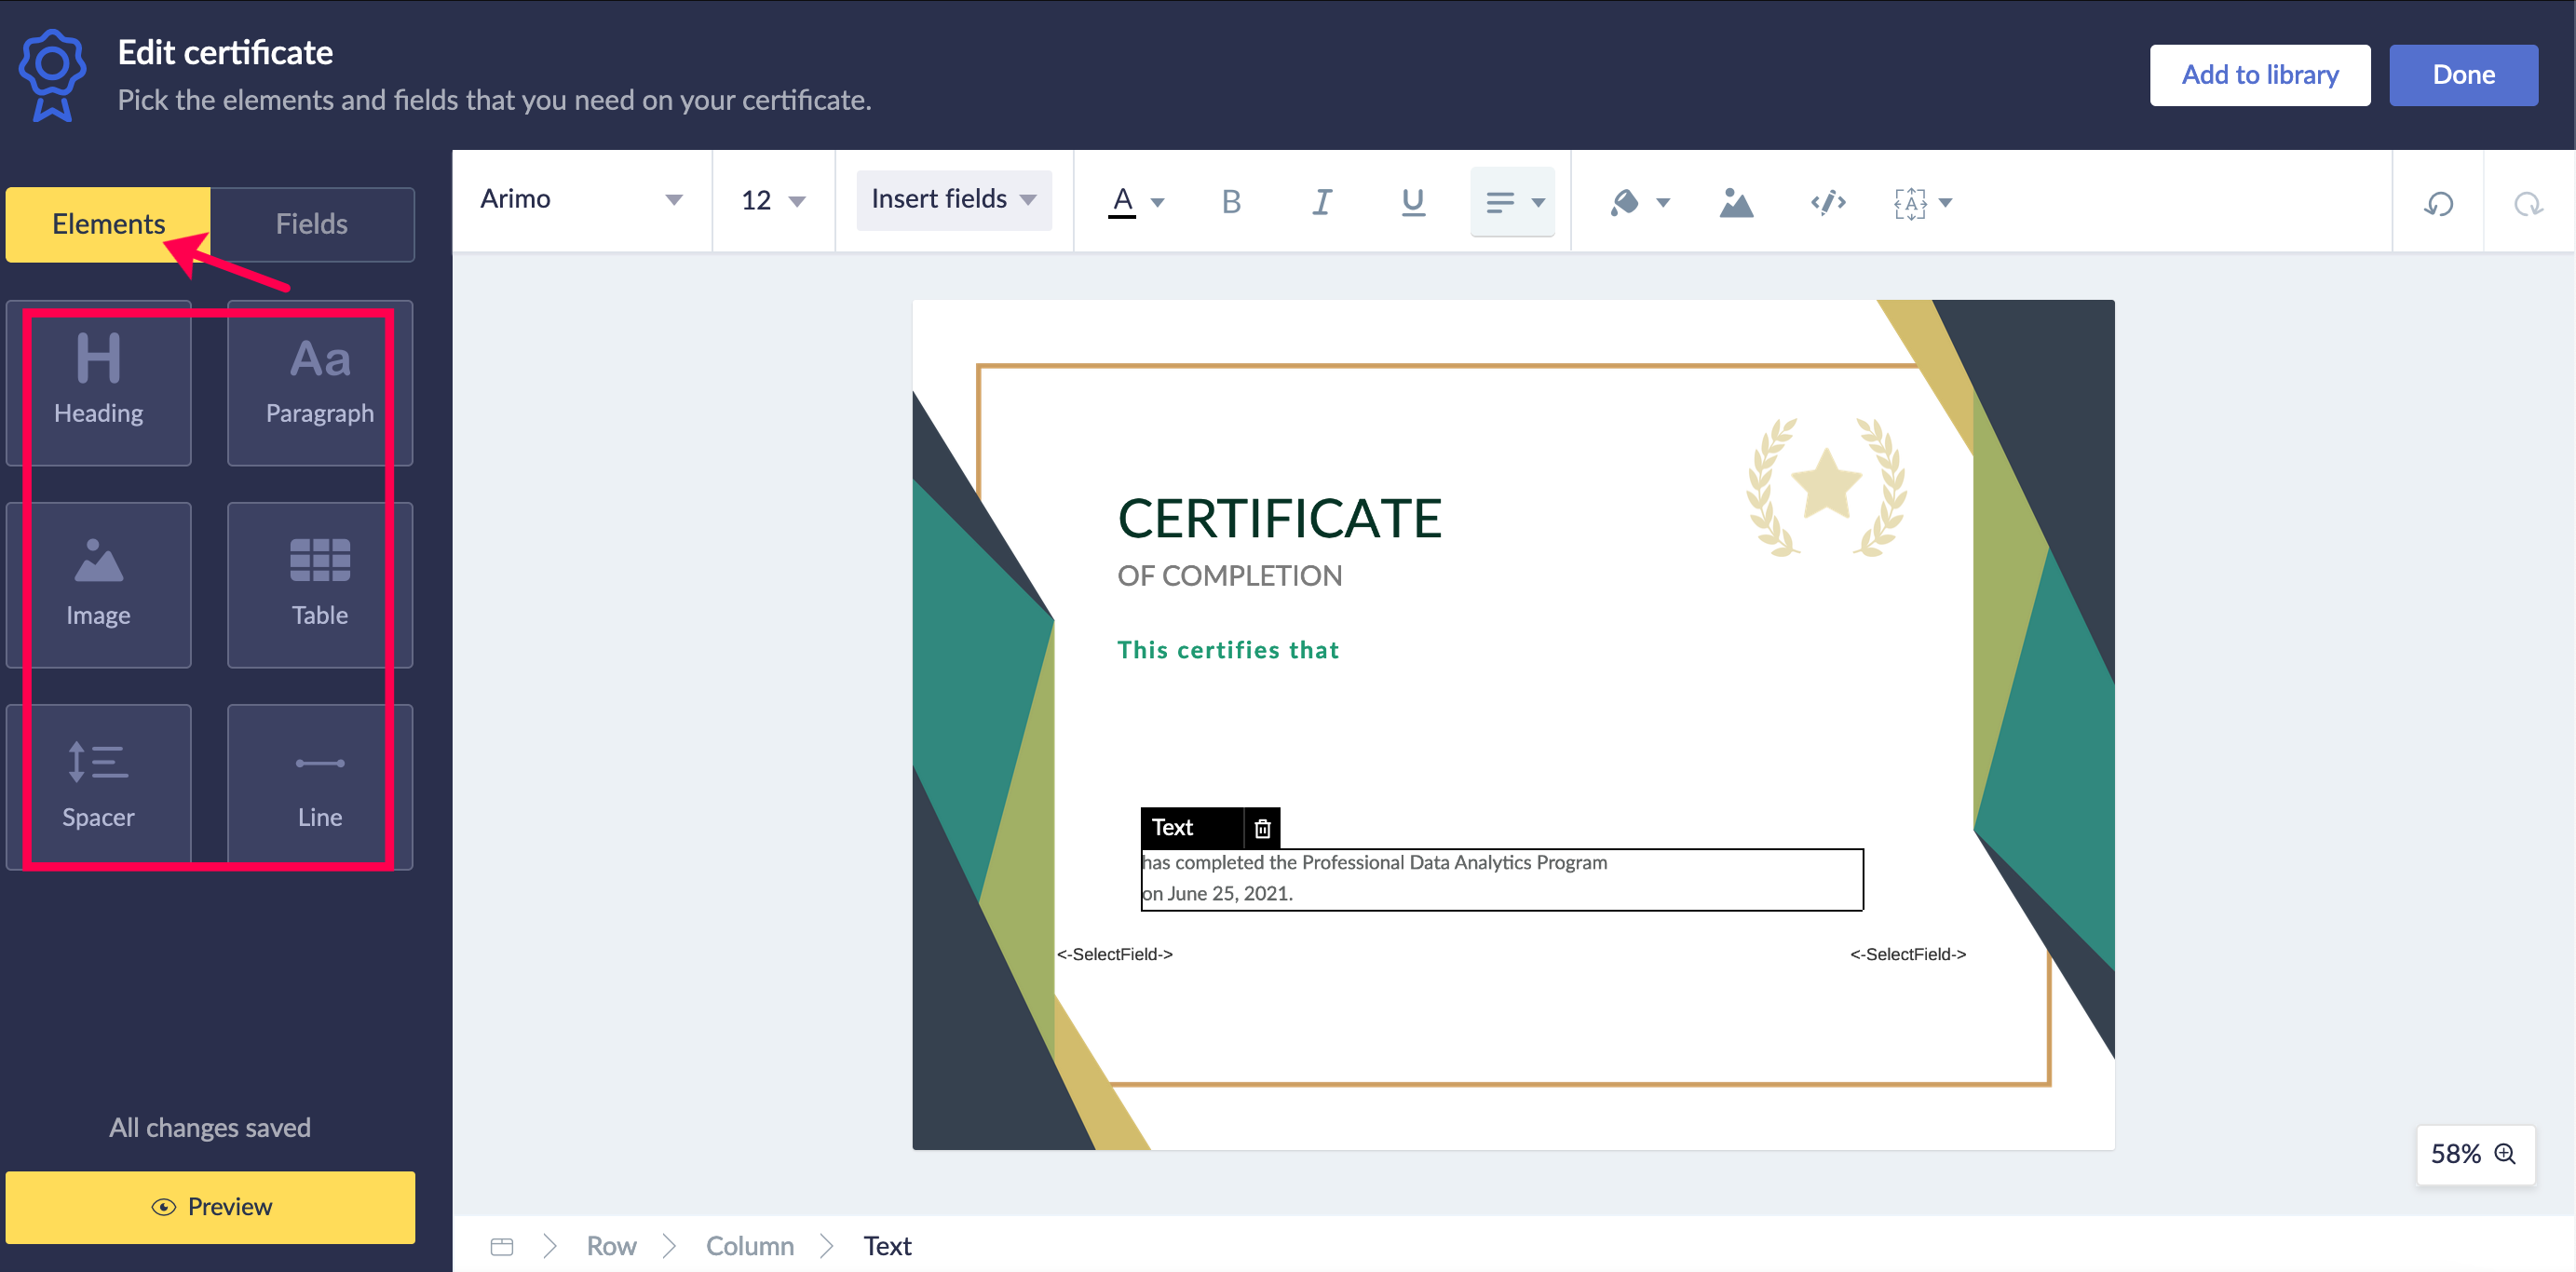Switch to the Elements tab
Viewport: 2576px width, 1272px height.
[x=108, y=224]
